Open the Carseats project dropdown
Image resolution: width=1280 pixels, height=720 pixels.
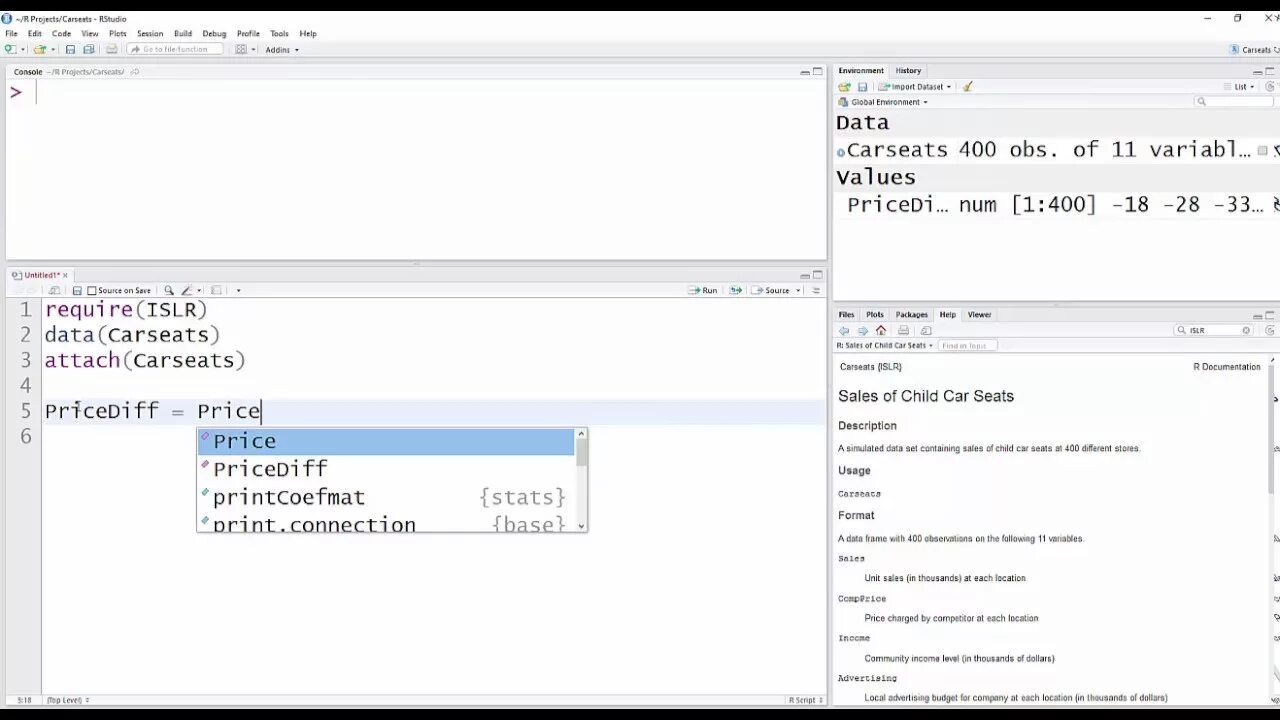tap(1254, 49)
